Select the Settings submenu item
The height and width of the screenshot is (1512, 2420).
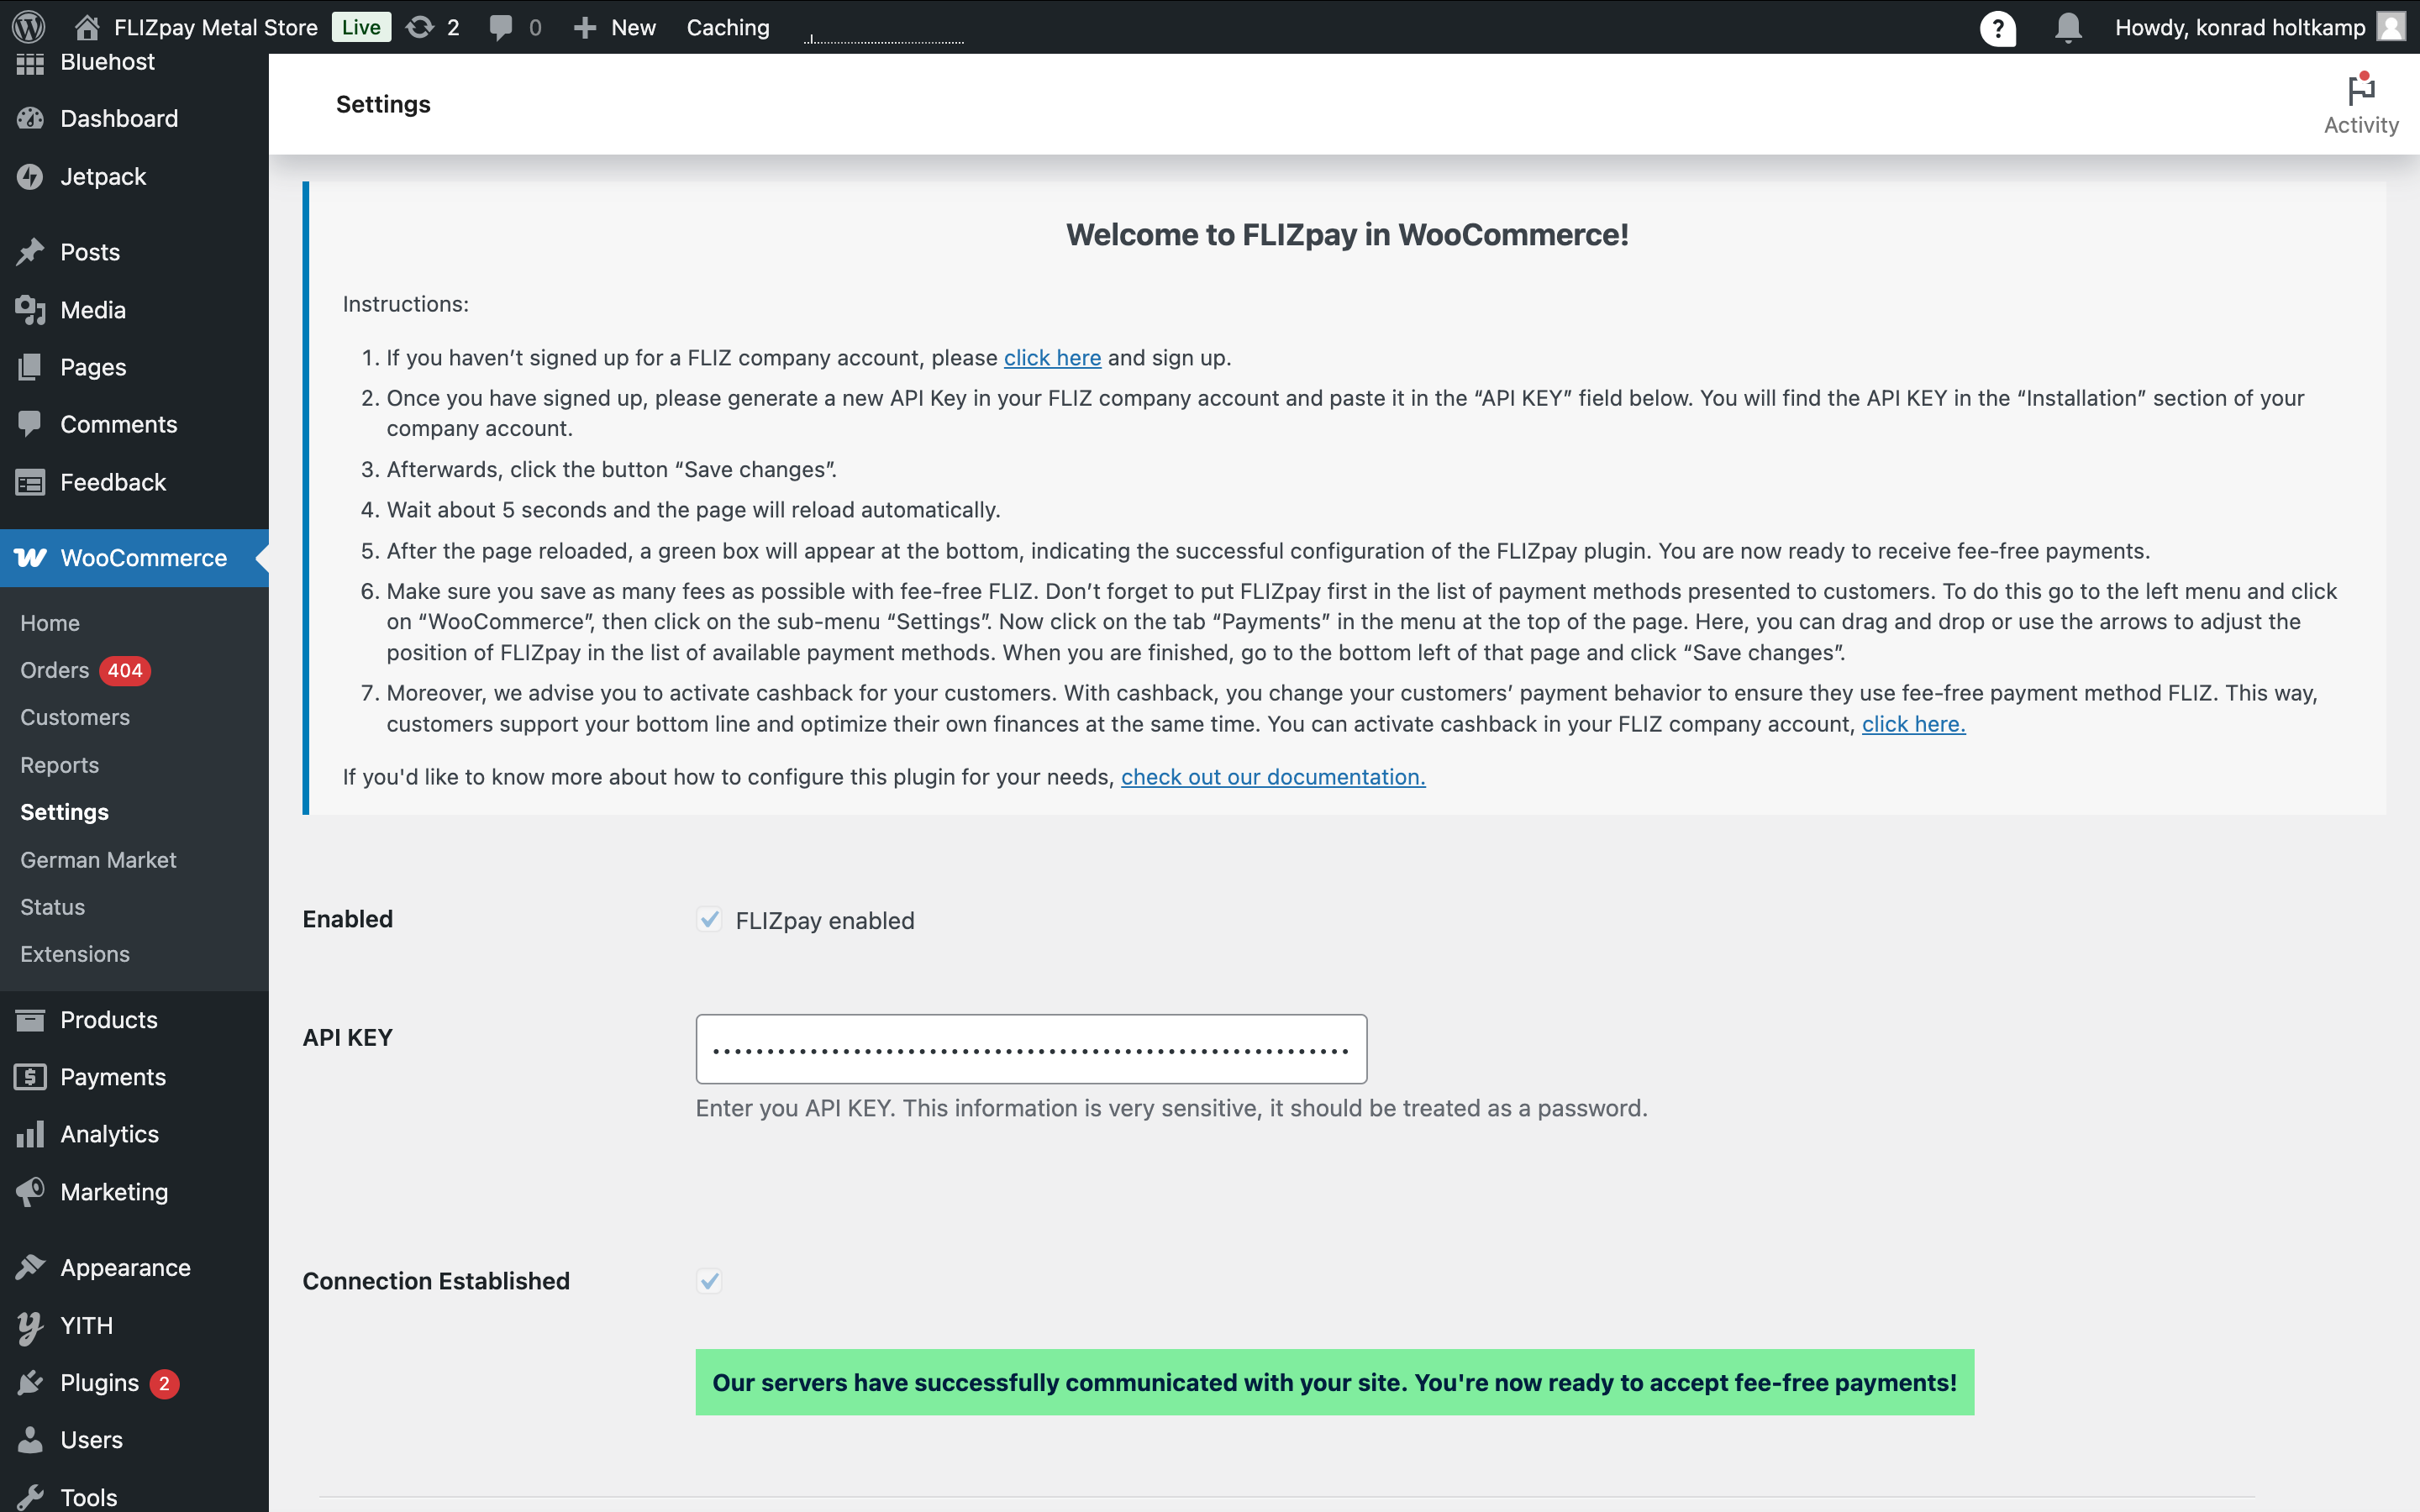coord(65,812)
